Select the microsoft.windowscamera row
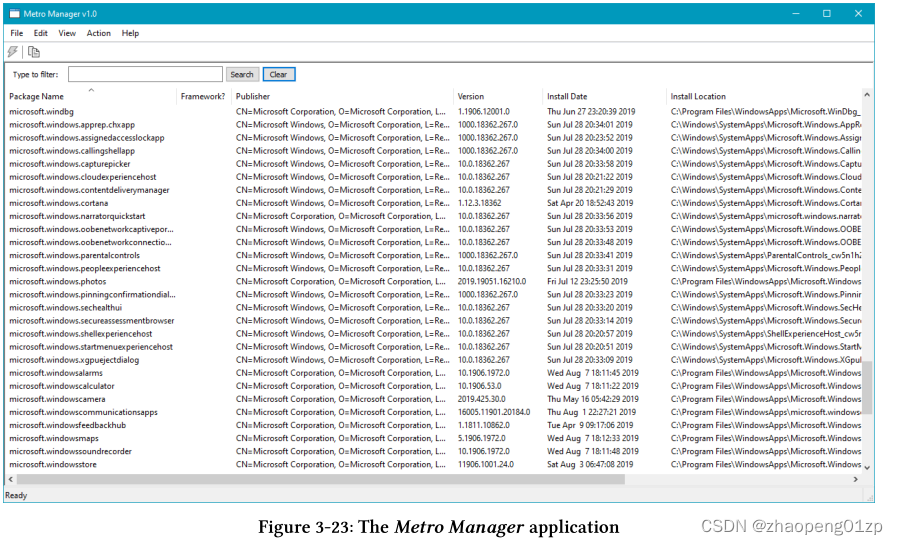The height and width of the screenshot is (545, 898). click(x=434, y=399)
